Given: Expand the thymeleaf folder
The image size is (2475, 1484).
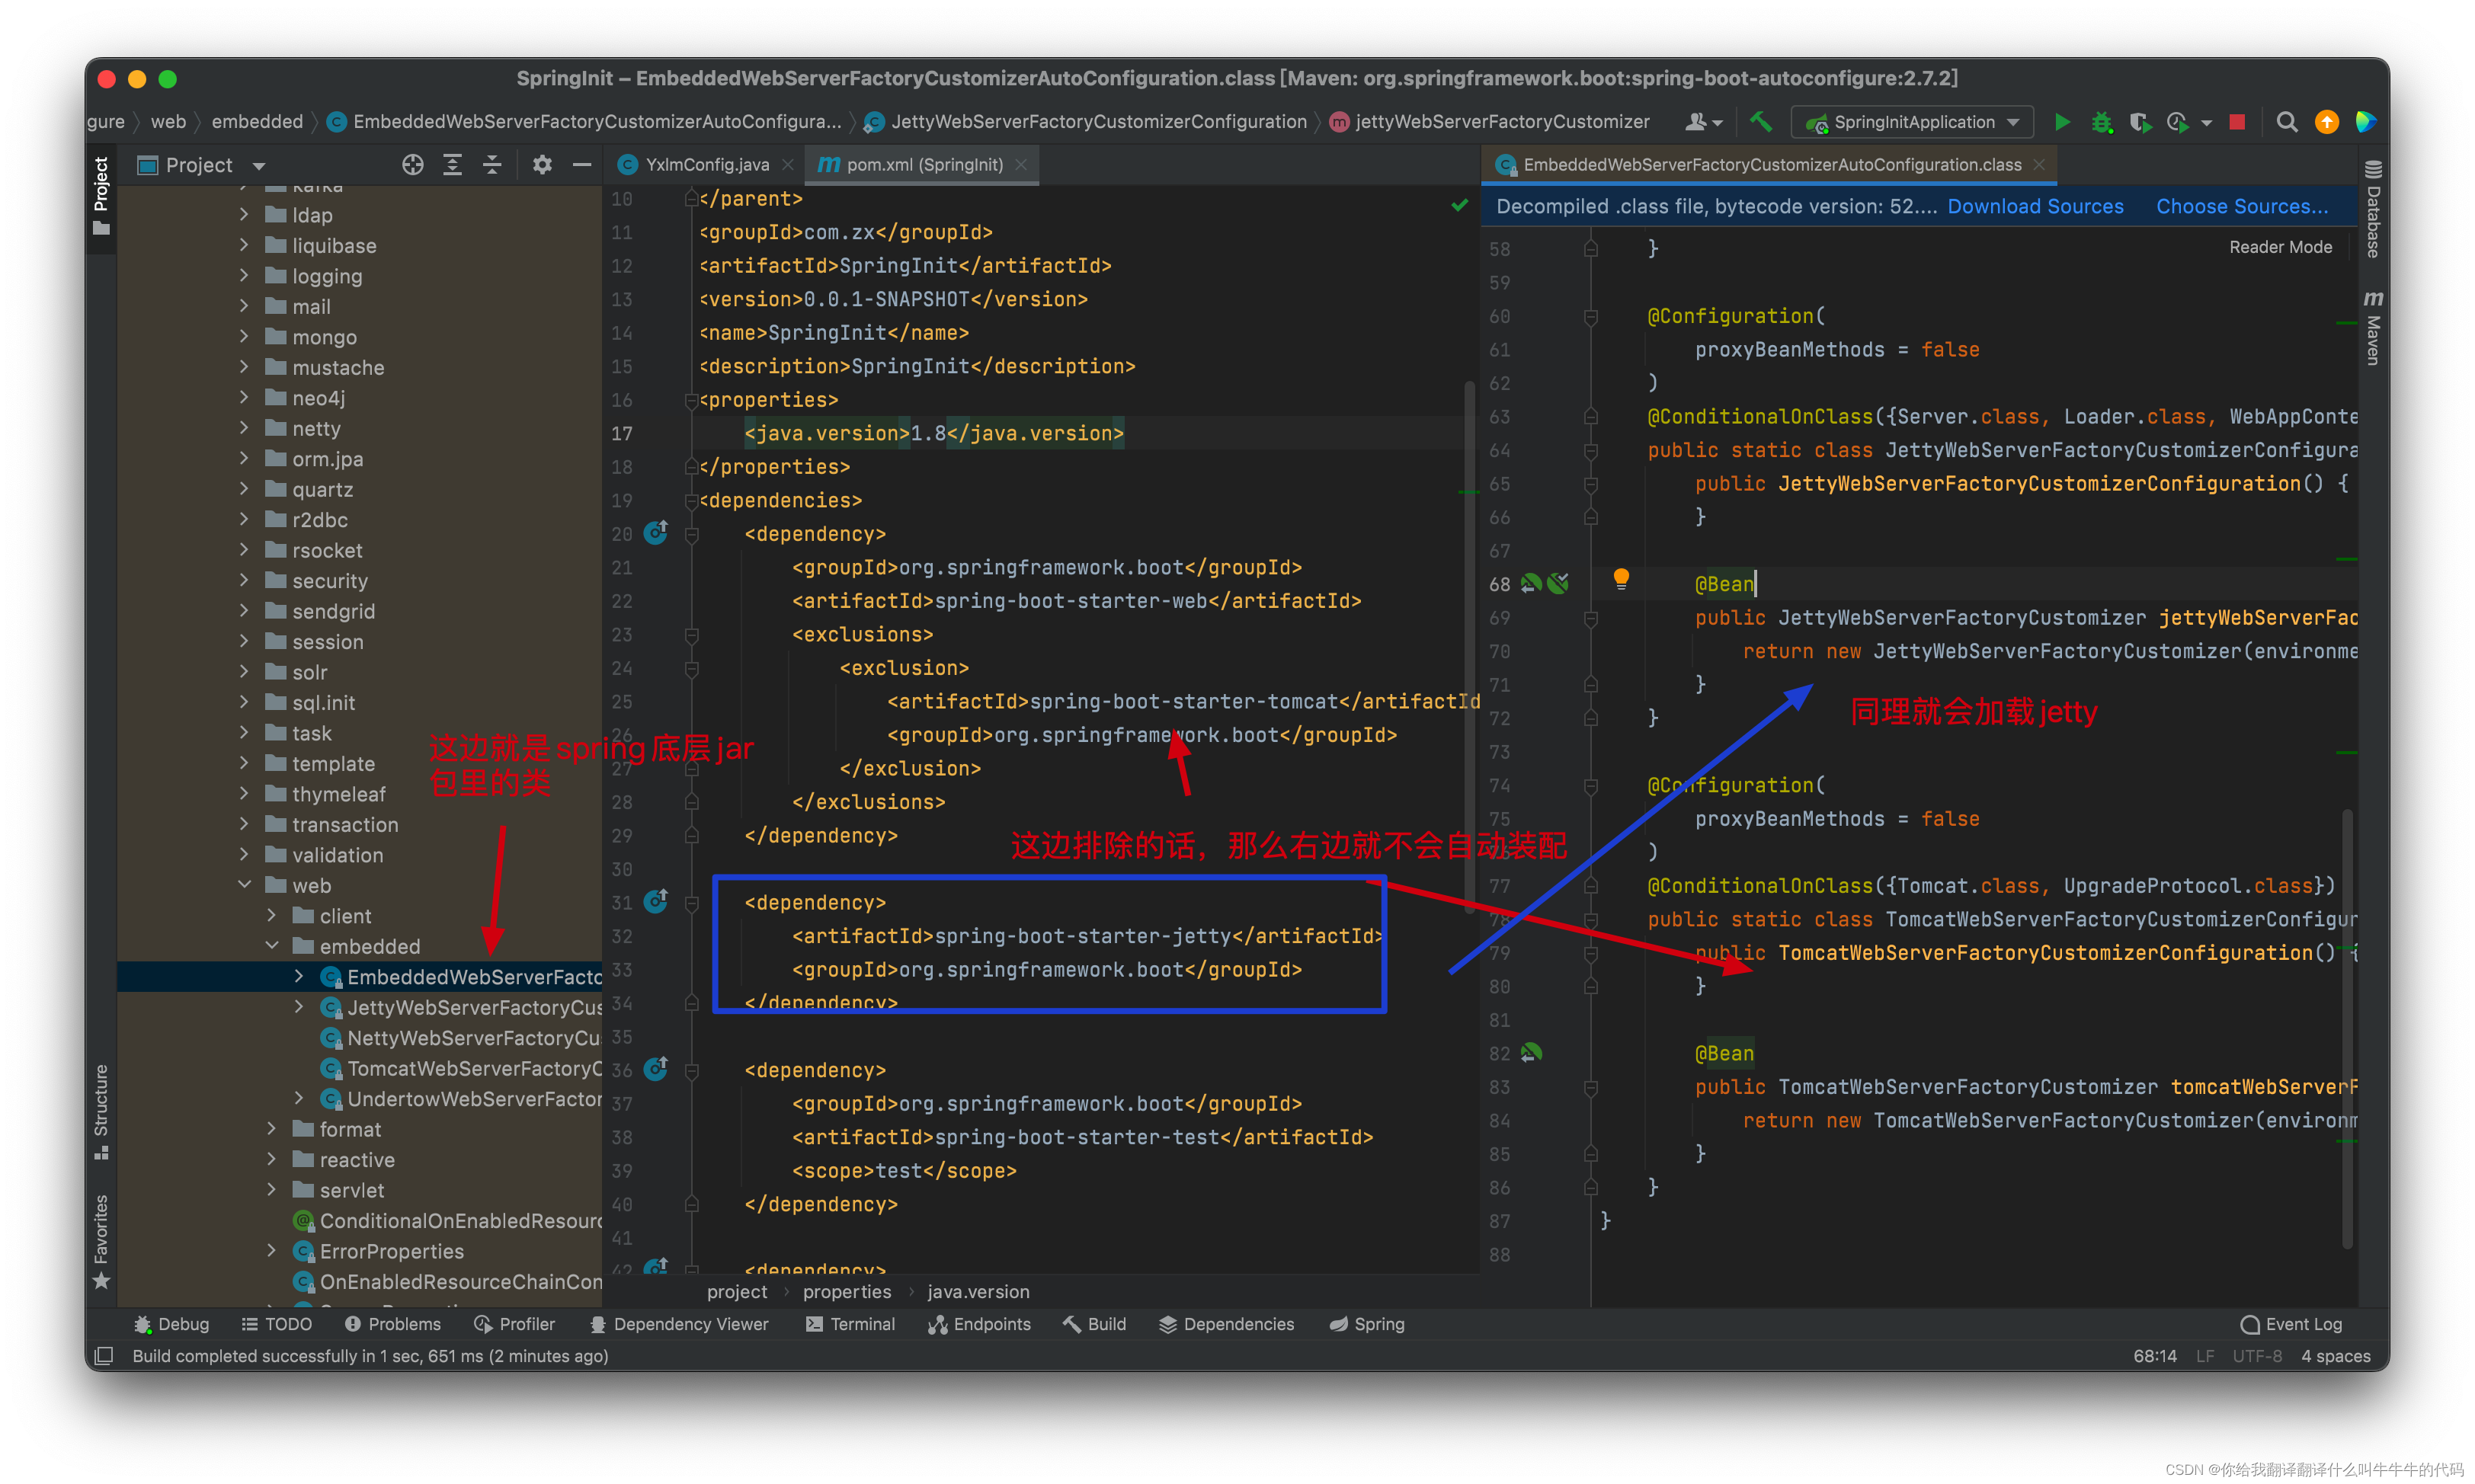Looking at the screenshot, I should pyautogui.click(x=245, y=793).
